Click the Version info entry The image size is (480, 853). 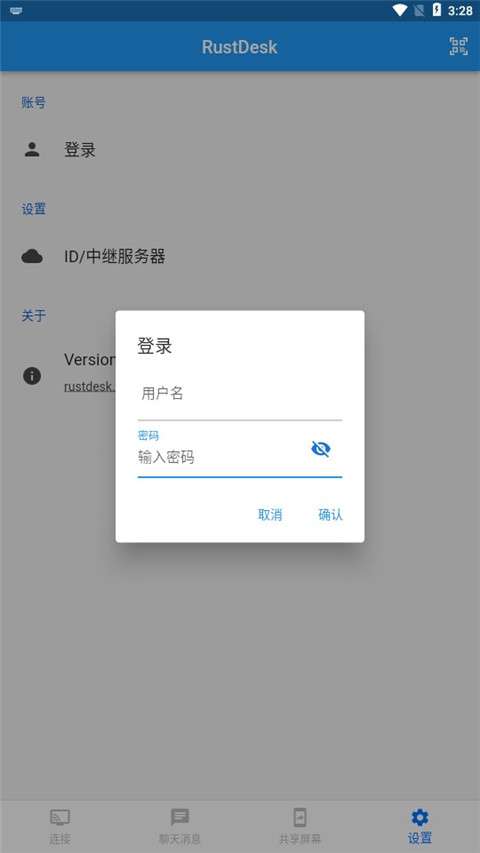coord(90,360)
